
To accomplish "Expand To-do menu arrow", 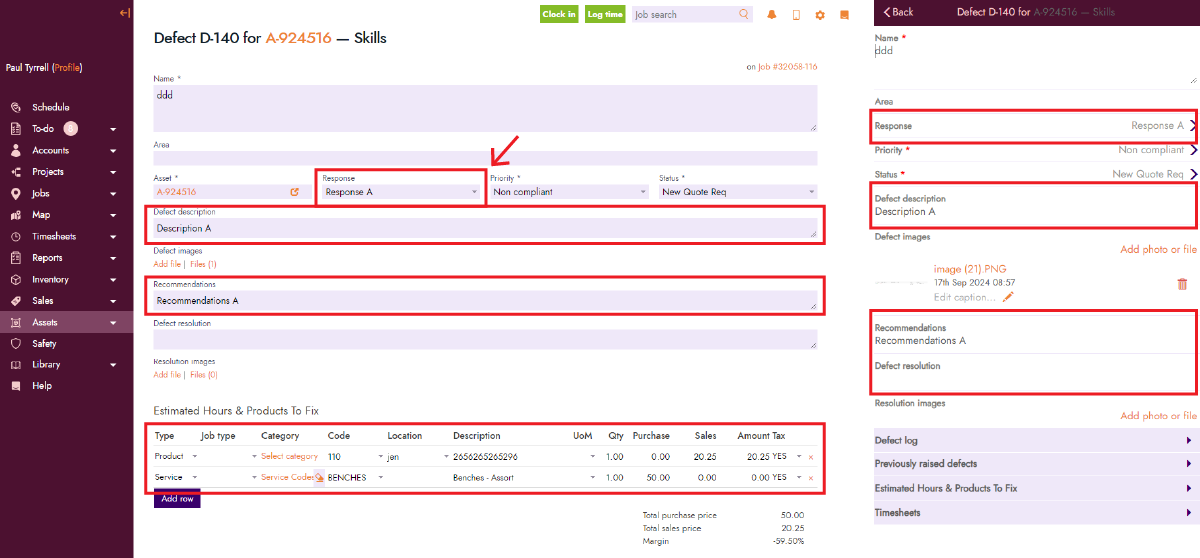I will [113, 129].
